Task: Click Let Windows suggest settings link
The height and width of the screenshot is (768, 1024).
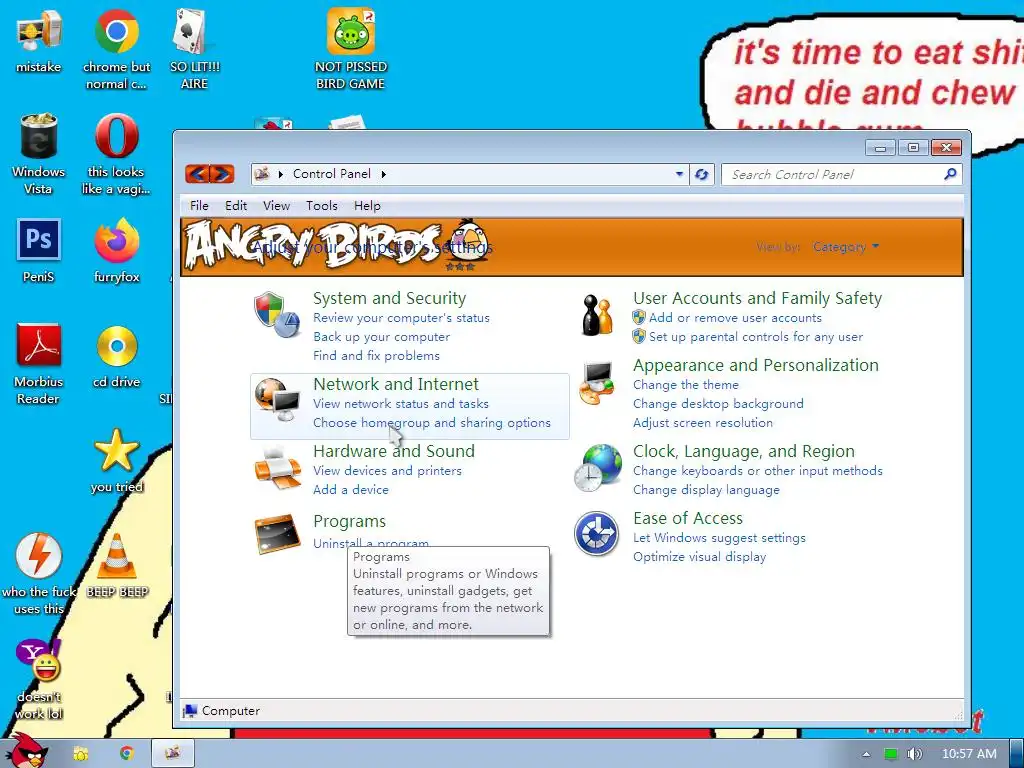Action: [719, 538]
